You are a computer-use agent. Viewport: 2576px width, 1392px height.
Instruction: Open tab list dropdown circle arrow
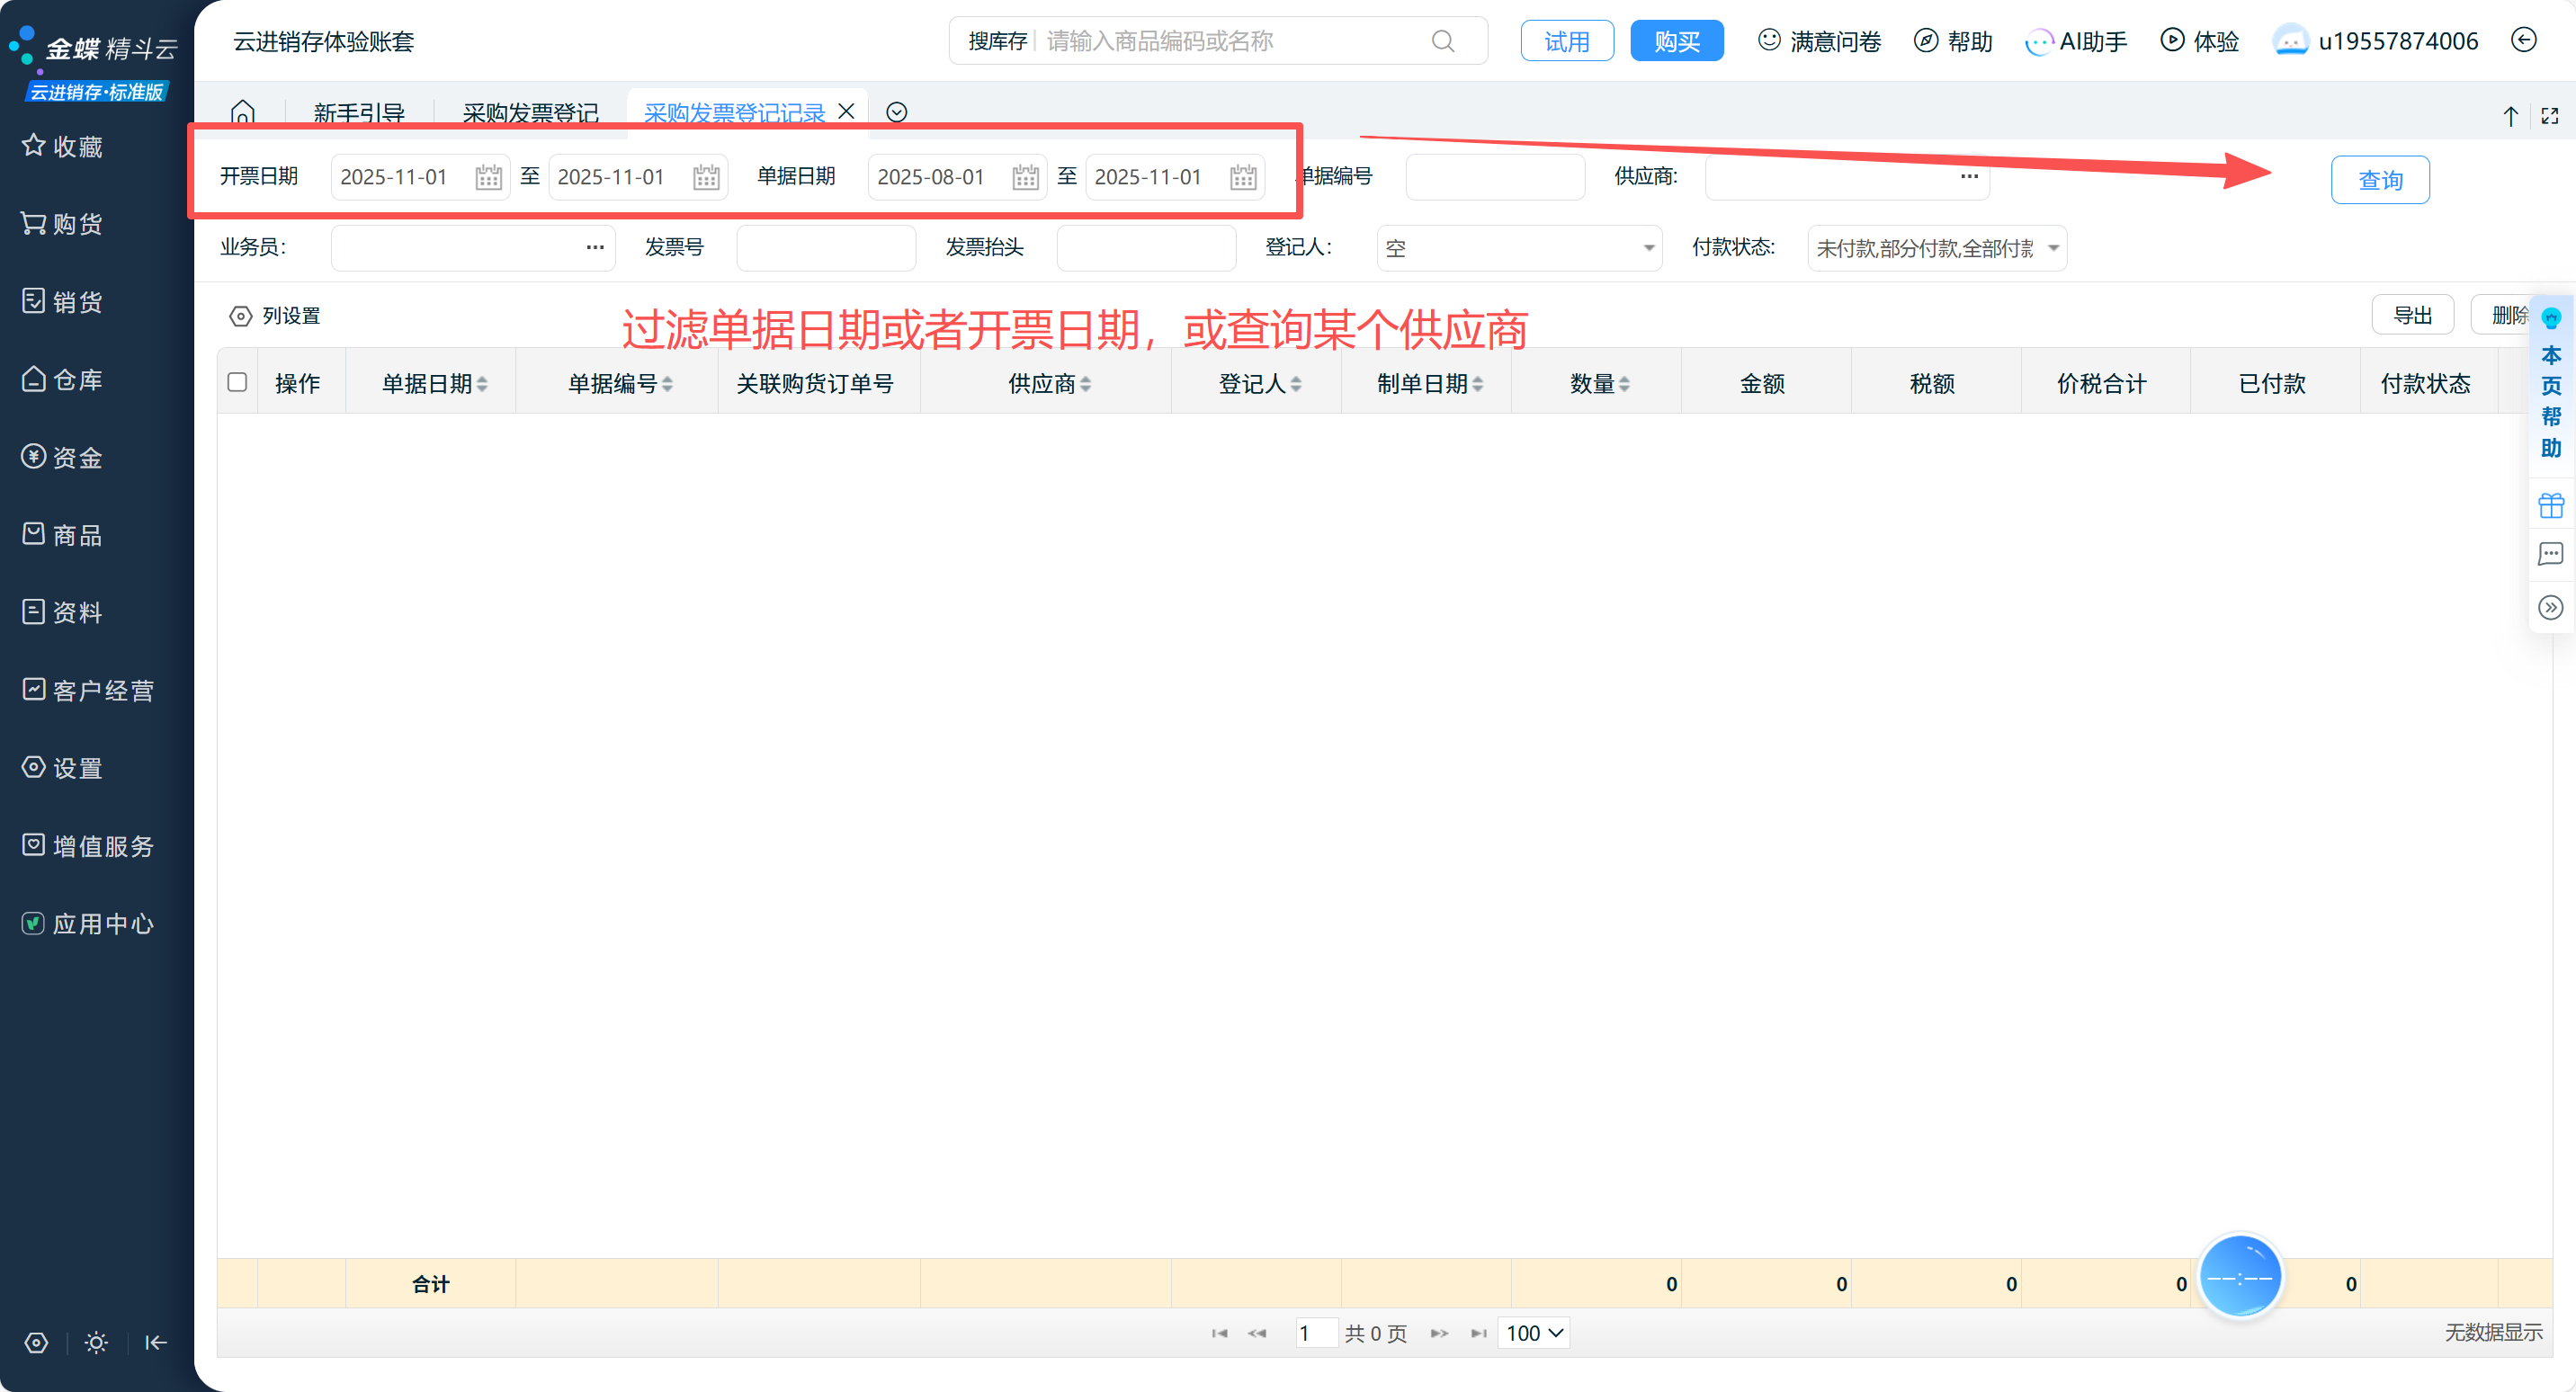click(x=896, y=112)
